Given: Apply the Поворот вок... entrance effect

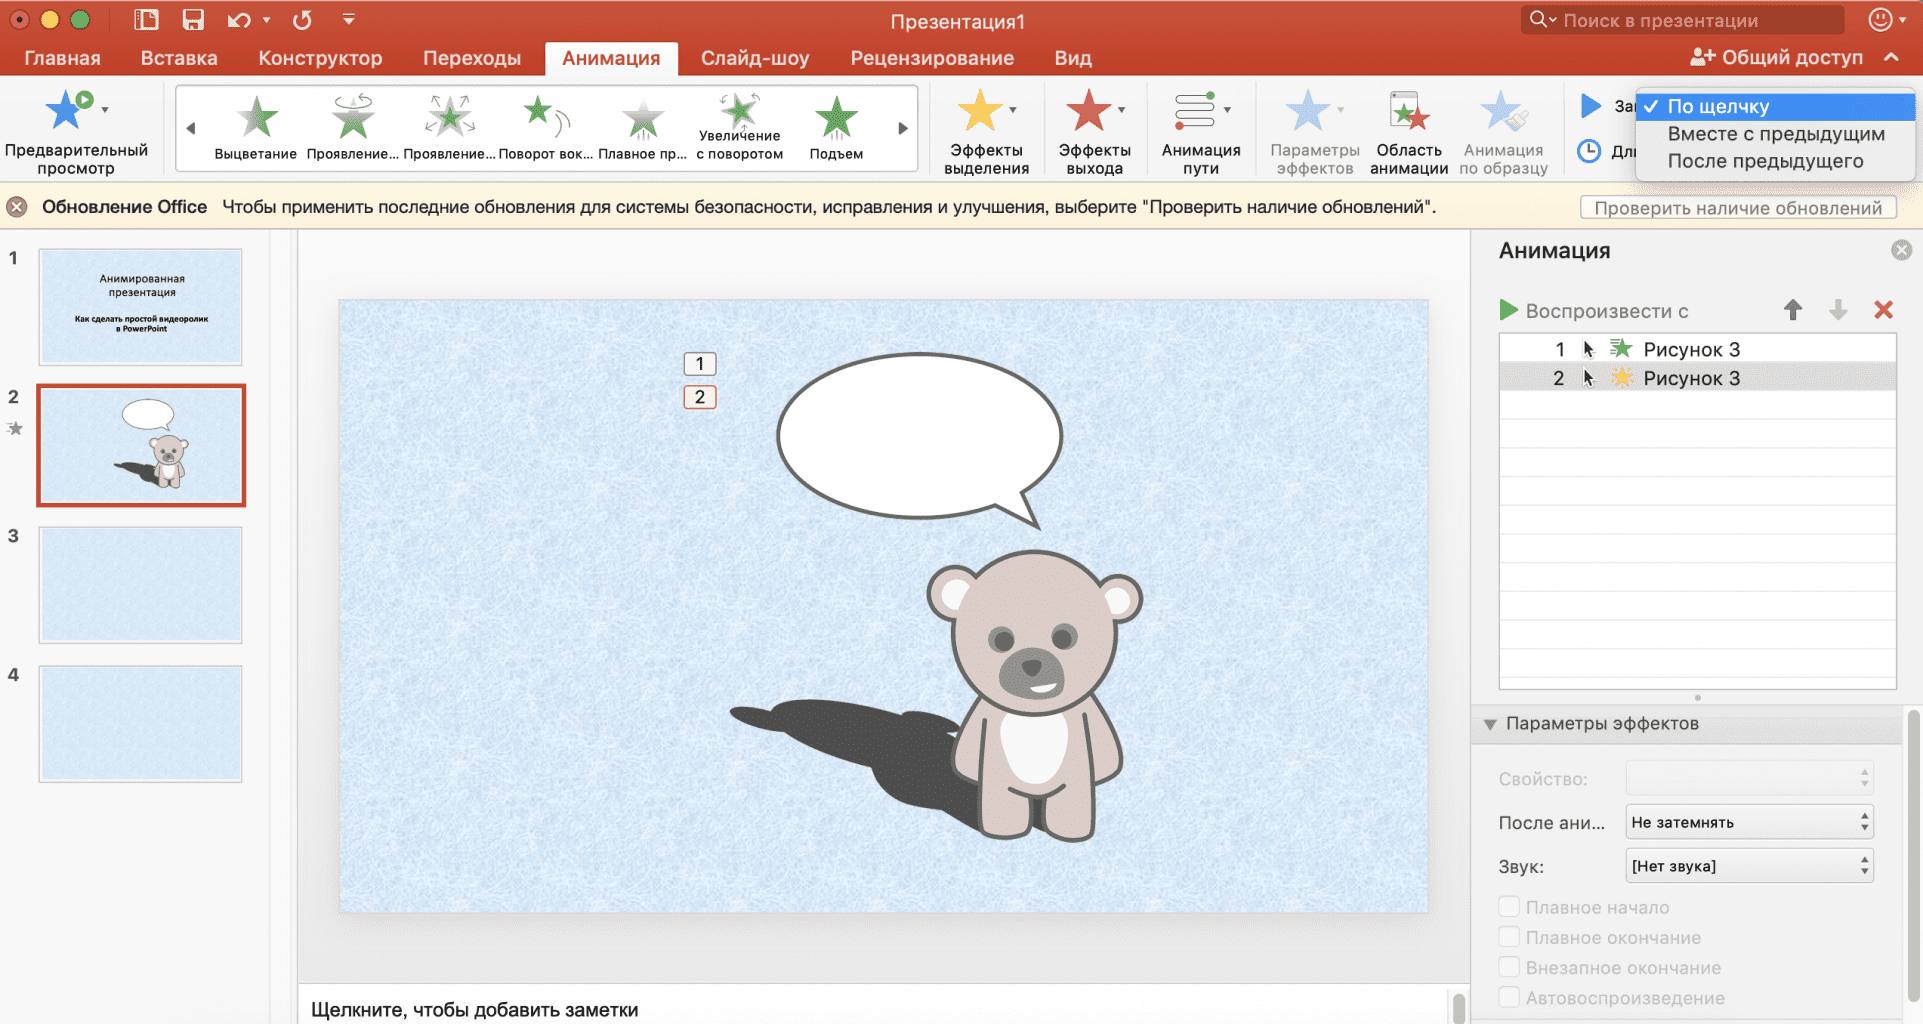Looking at the screenshot, I should pos(546,127).
